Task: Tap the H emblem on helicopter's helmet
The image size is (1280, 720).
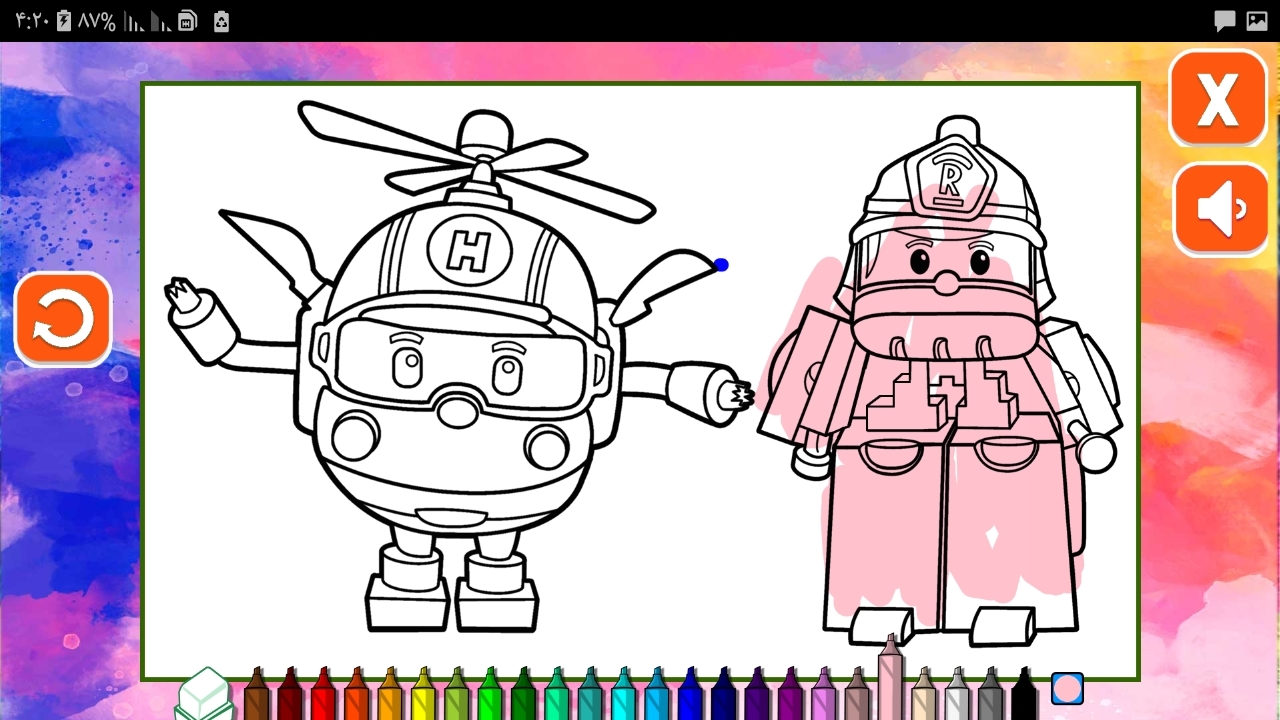Action: click(468, 249)
